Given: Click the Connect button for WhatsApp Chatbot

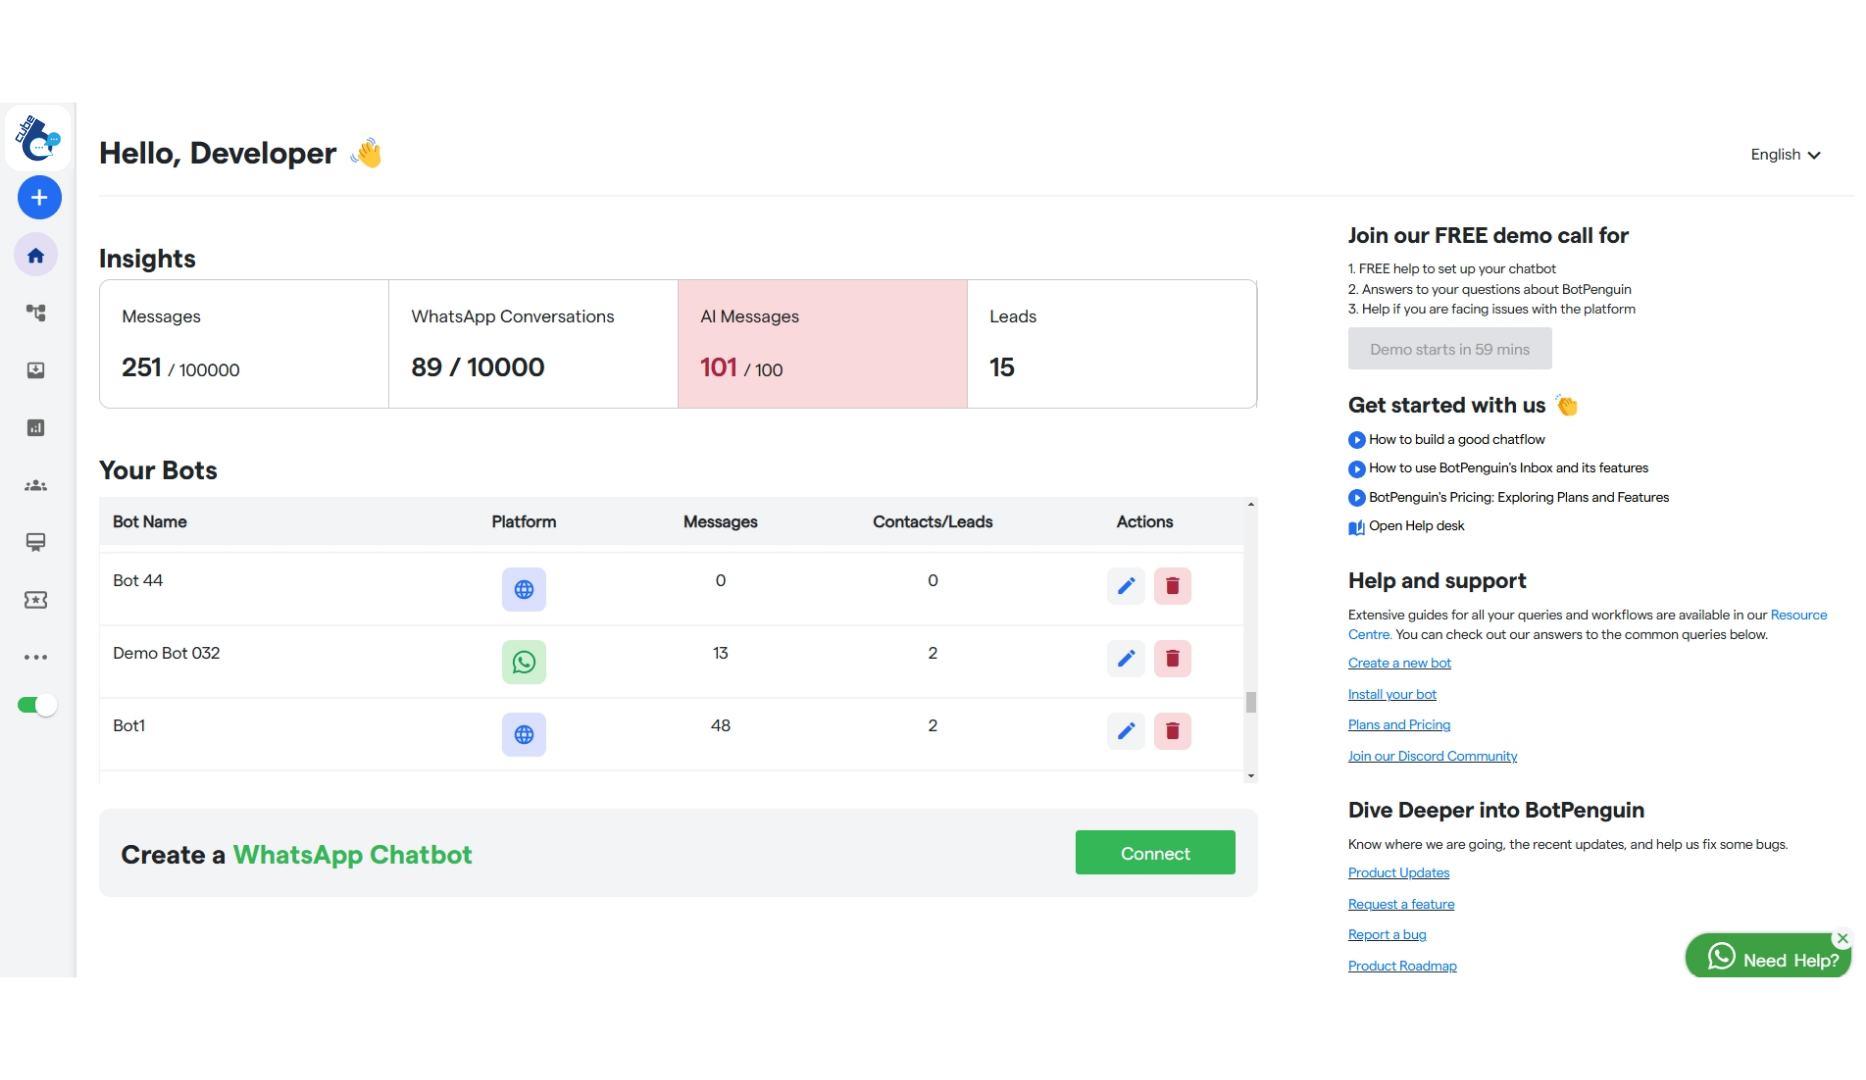Looking at the screenshot, I should click(x=1155, y=853).
